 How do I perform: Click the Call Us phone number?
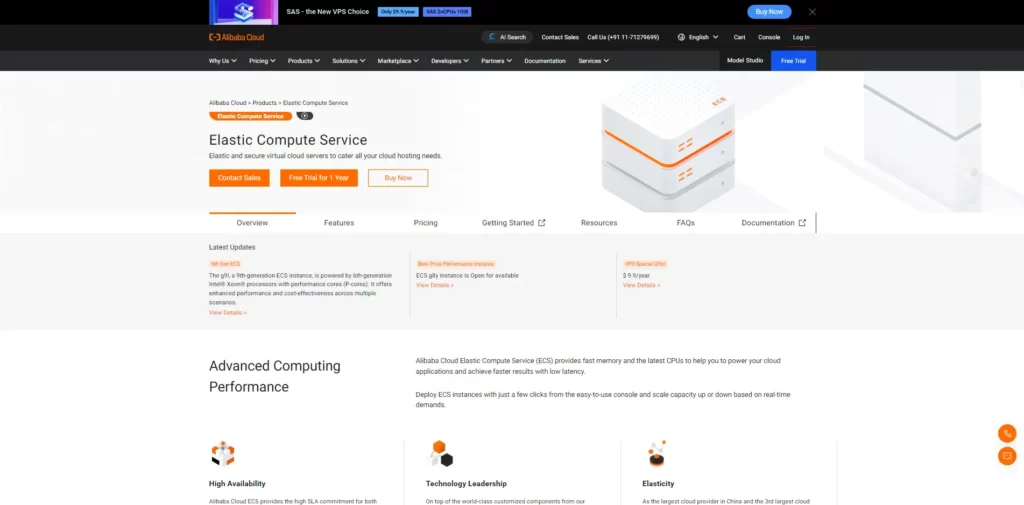(623, 37)
